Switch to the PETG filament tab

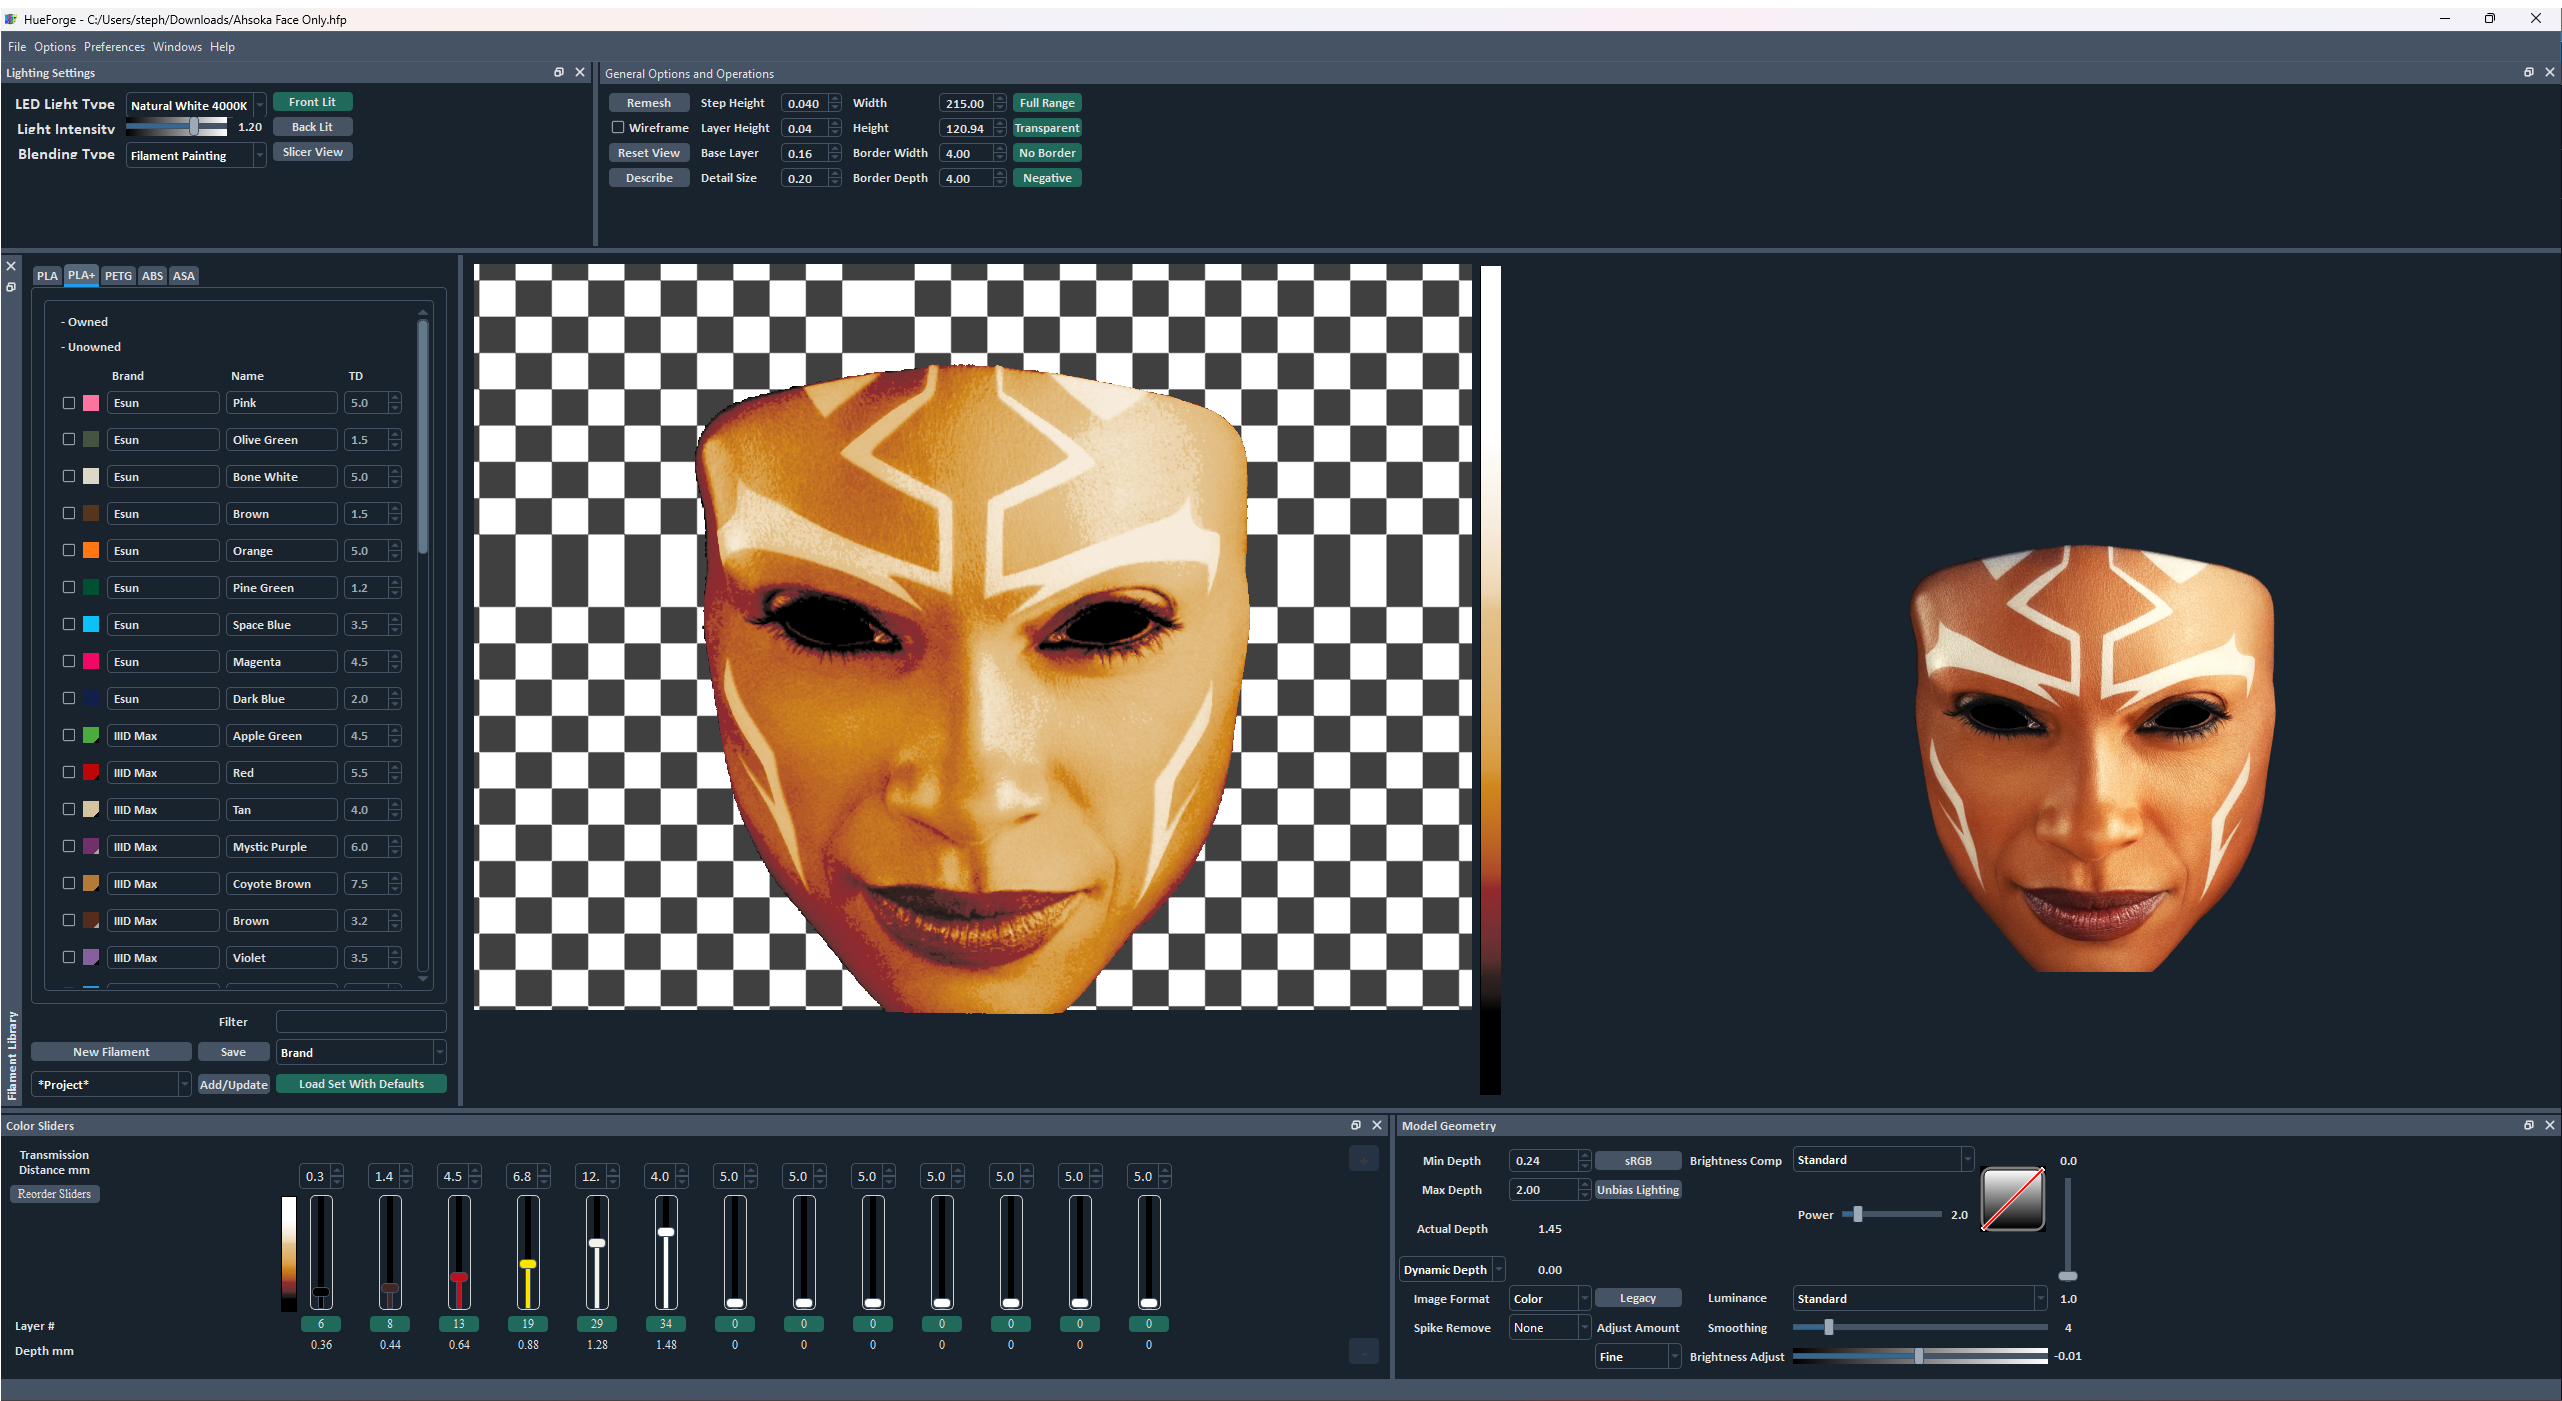pyautogui.click(x=118, y=276)
